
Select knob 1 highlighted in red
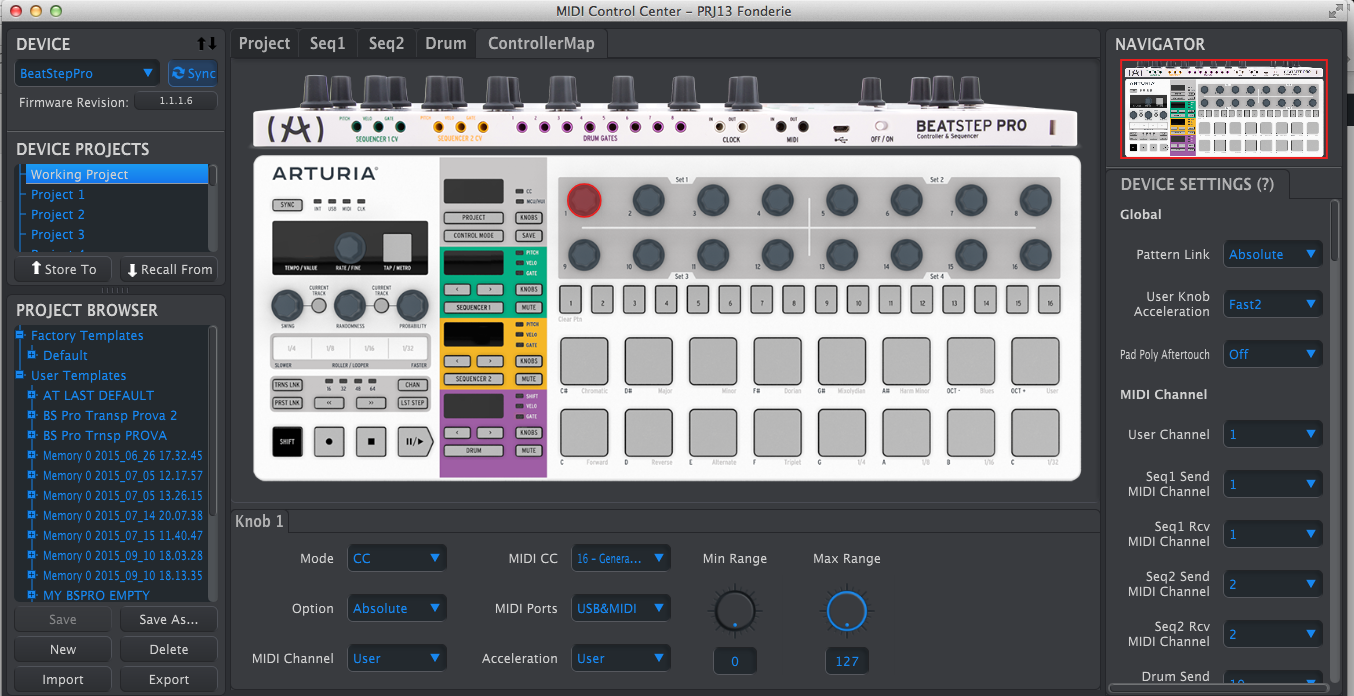pyautogui.click(x=585, y=199)
